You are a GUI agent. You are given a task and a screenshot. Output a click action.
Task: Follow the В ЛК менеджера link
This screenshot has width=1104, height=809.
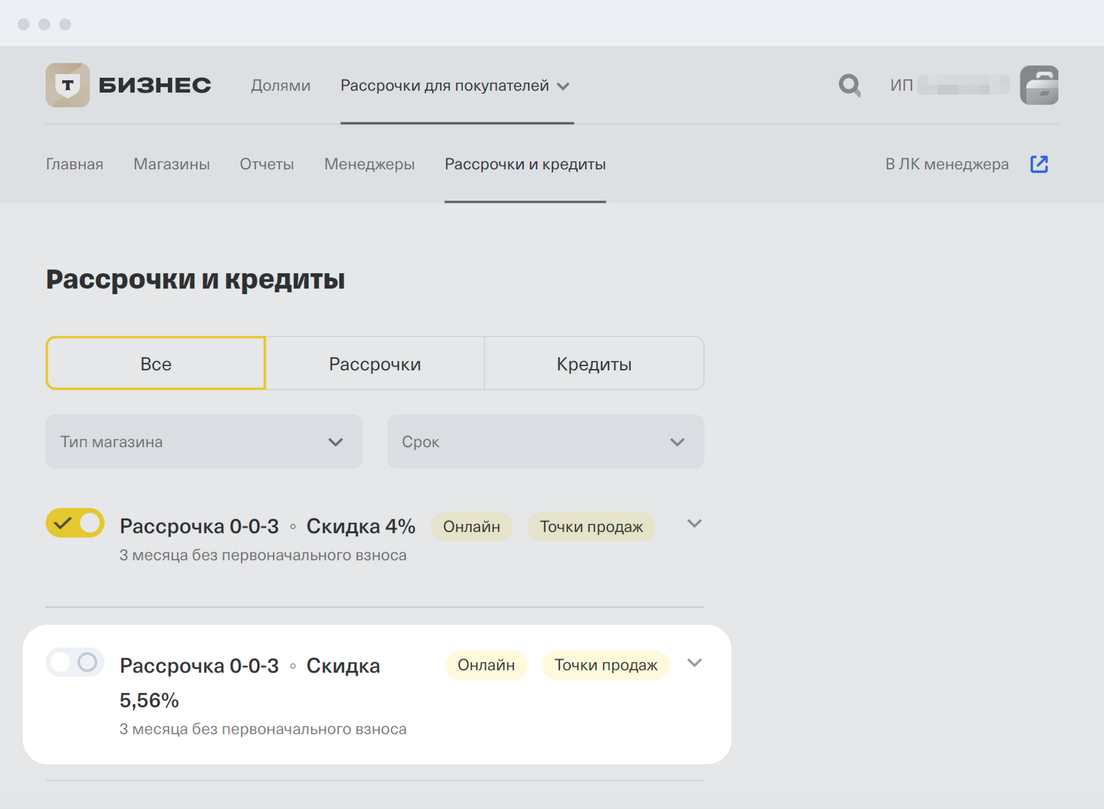click(947, 164)
